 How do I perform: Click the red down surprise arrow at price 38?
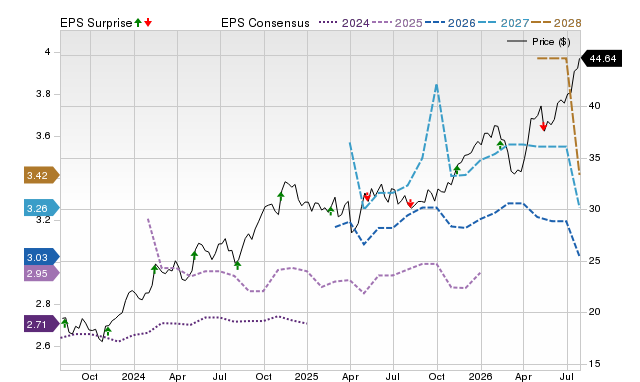pos(543,127)
